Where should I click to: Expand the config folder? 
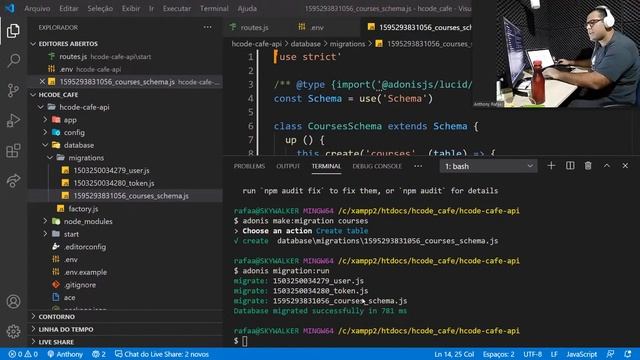click(x=125, y=133)
